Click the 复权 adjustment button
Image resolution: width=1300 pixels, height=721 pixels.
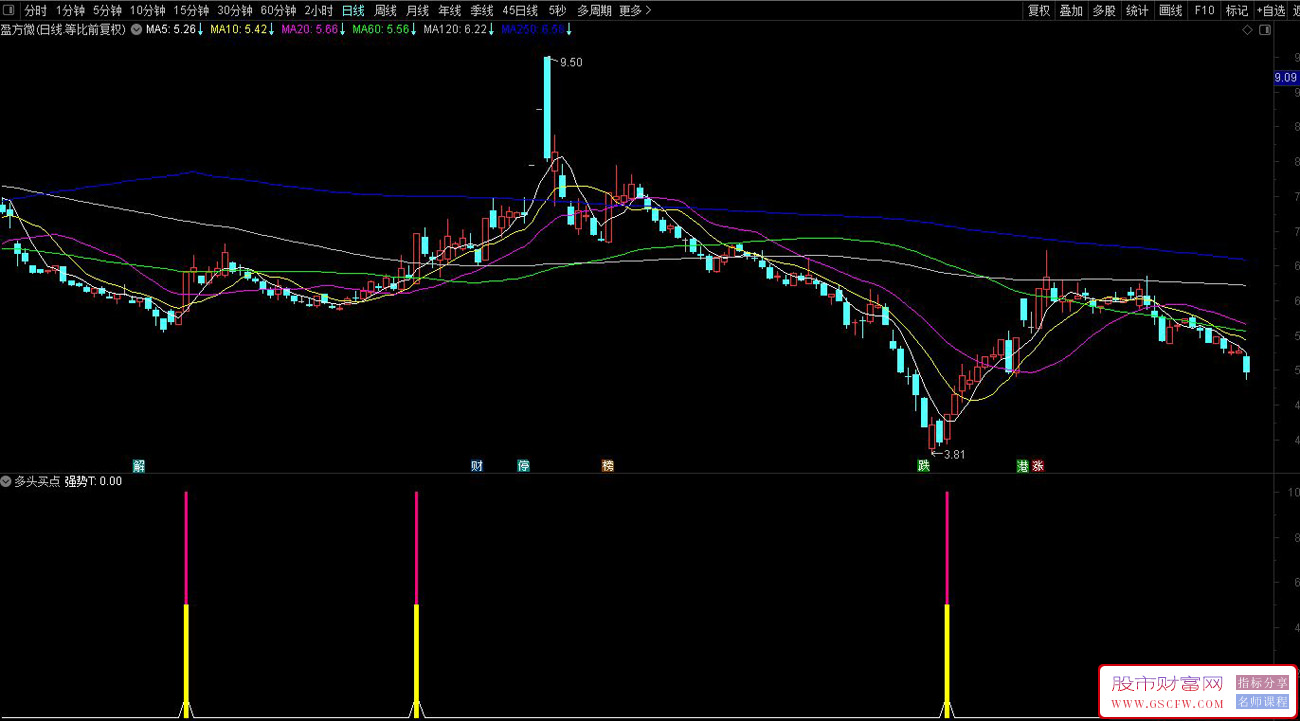(x=1039, y=11)
